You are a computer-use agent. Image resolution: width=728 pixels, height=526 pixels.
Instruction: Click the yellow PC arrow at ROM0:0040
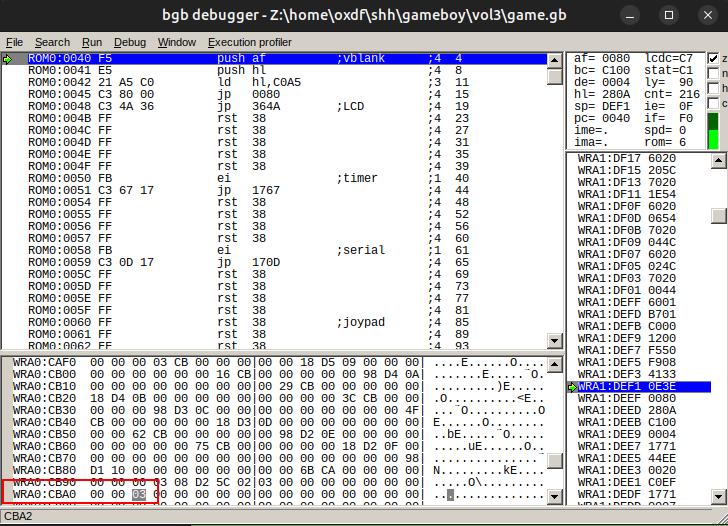click(x=8, y=59)
